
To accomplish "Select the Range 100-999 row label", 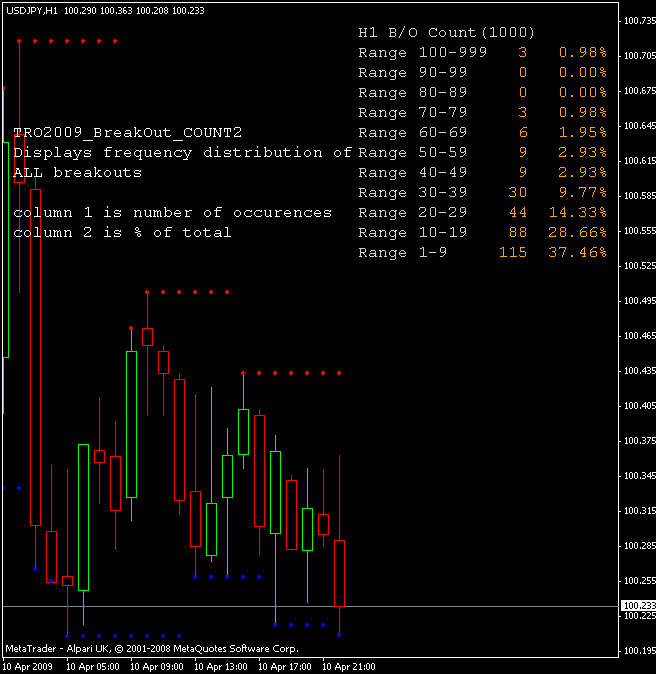I will pyautogui.click(x=422, y=52).
